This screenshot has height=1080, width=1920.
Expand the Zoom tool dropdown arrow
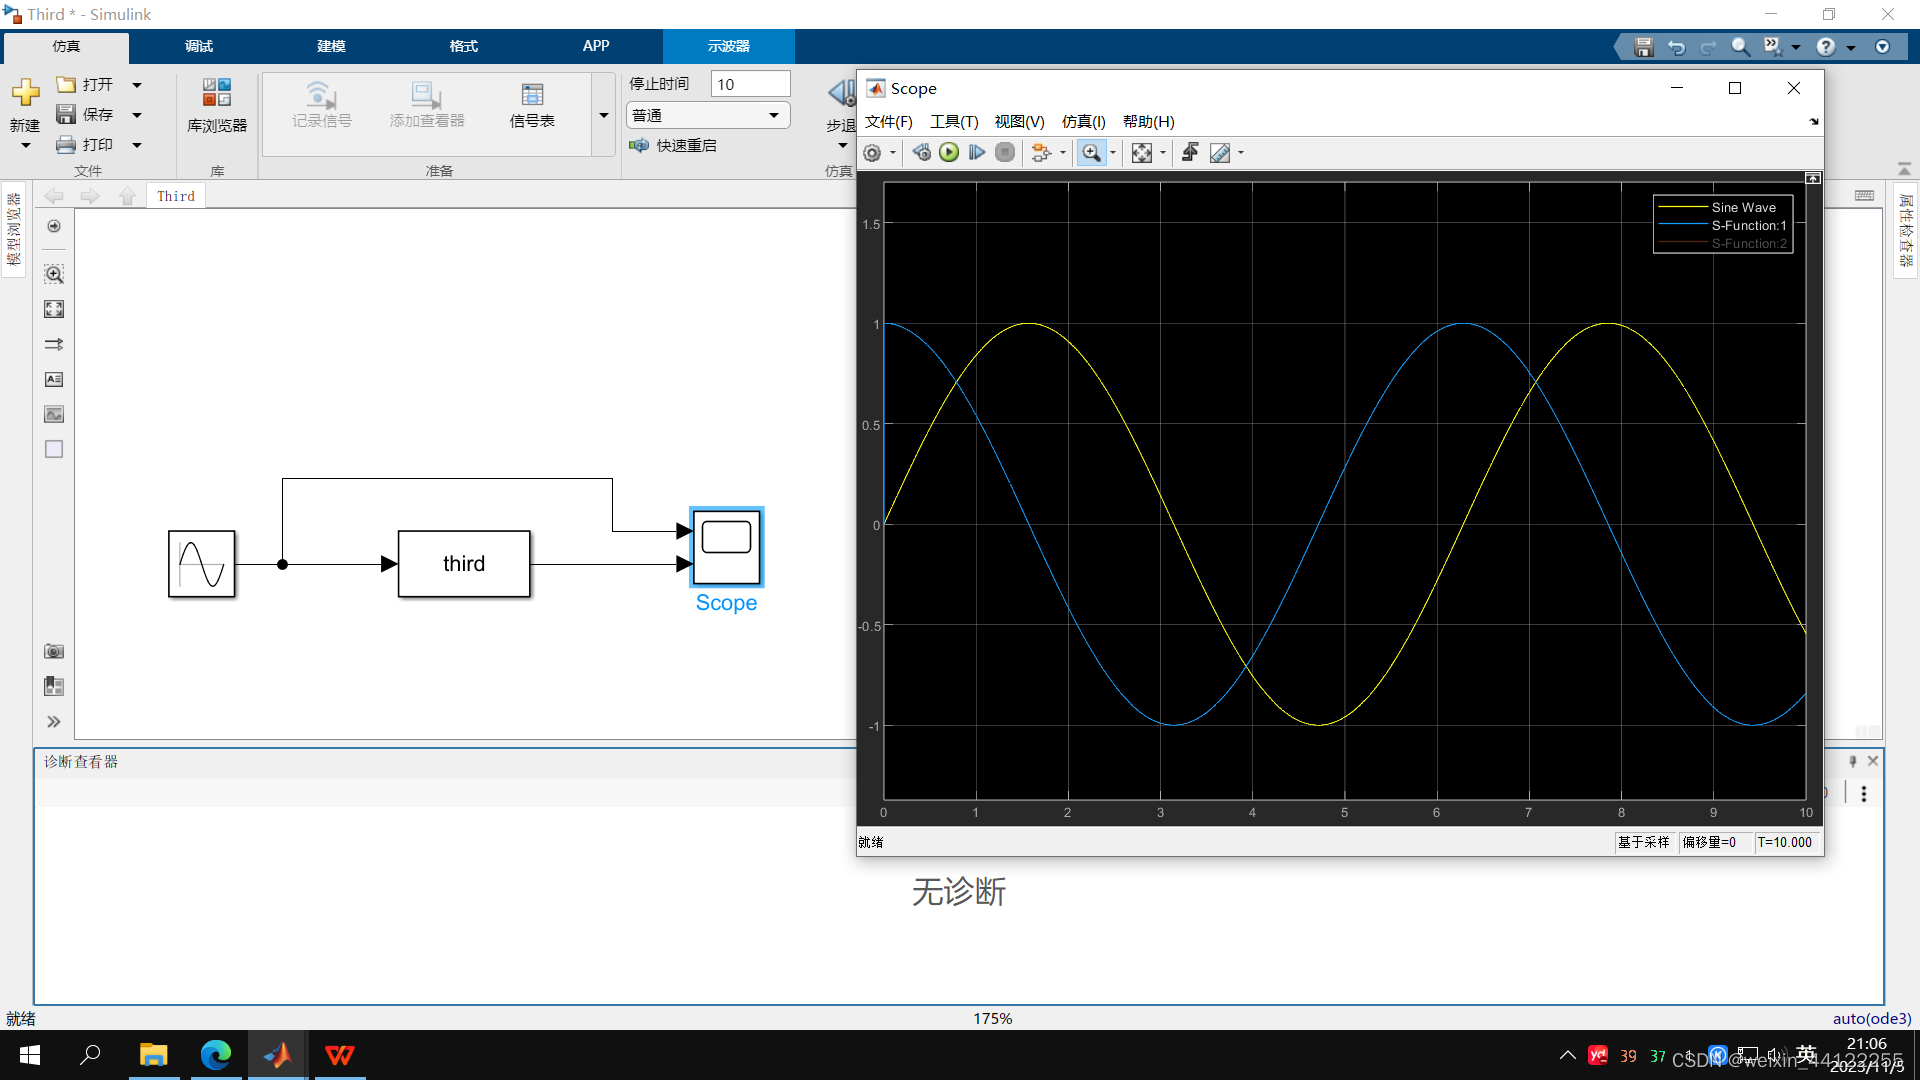[1113, 153]
